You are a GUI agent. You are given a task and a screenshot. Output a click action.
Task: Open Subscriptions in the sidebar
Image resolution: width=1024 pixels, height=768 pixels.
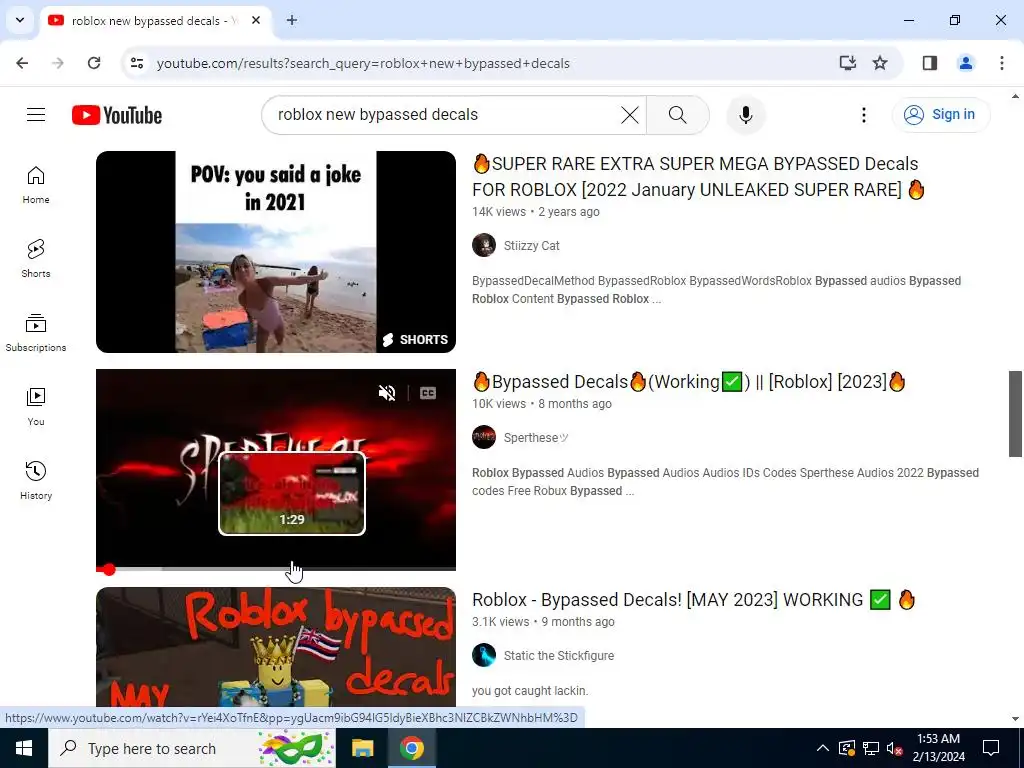[x=36, y=333]
